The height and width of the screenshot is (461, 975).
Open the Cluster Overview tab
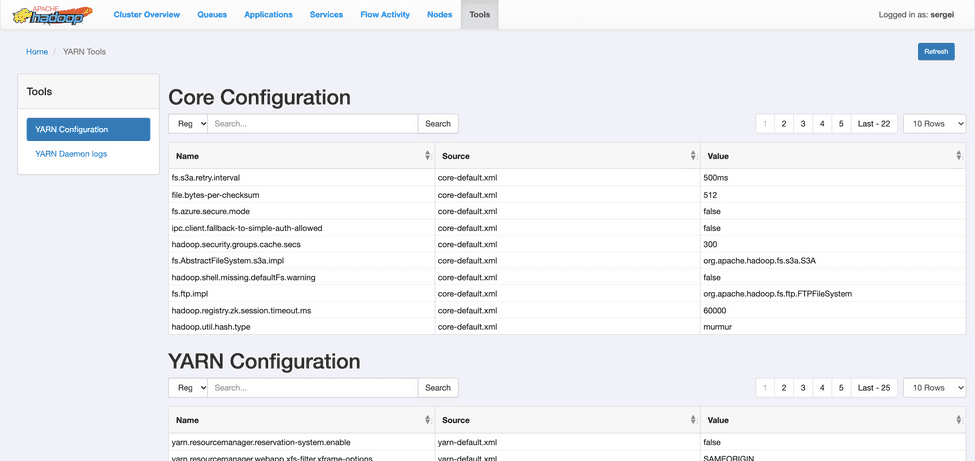(147, 15)
